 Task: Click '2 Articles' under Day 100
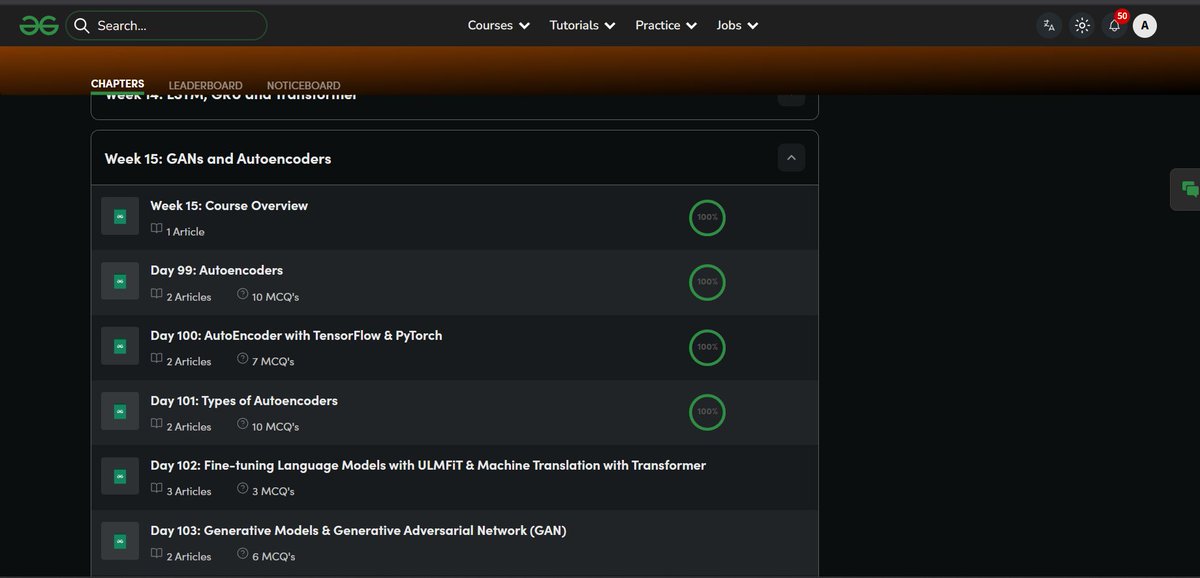pos(188,362)
